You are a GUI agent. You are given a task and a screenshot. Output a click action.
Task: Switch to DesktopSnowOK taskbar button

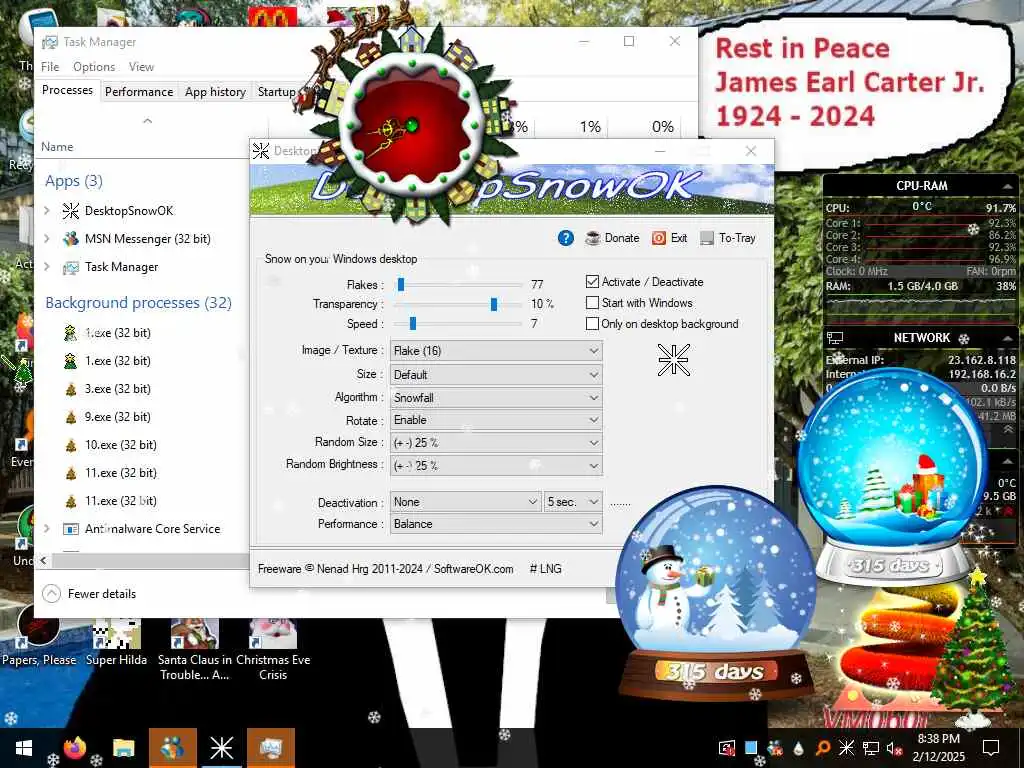tap(221, 748)
